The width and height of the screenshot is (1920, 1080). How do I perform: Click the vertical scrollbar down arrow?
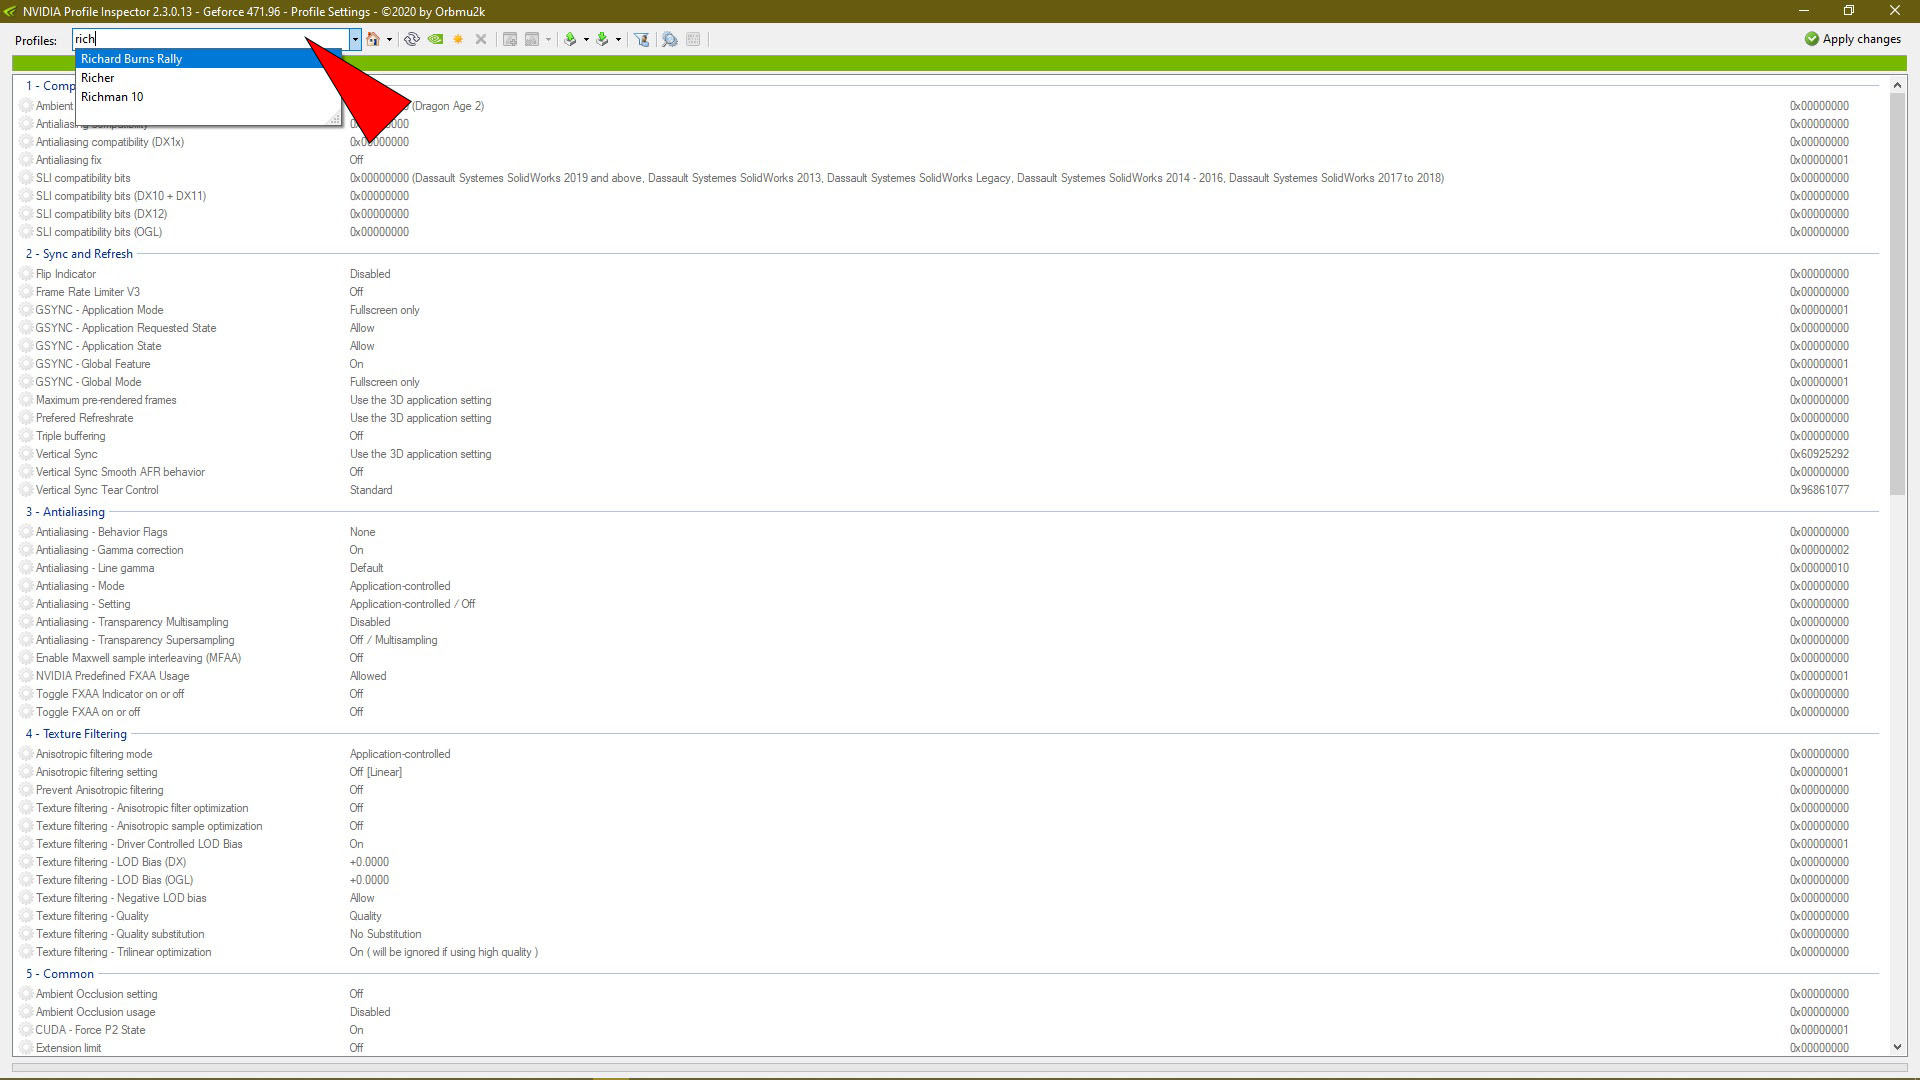pos(1897,1047)
